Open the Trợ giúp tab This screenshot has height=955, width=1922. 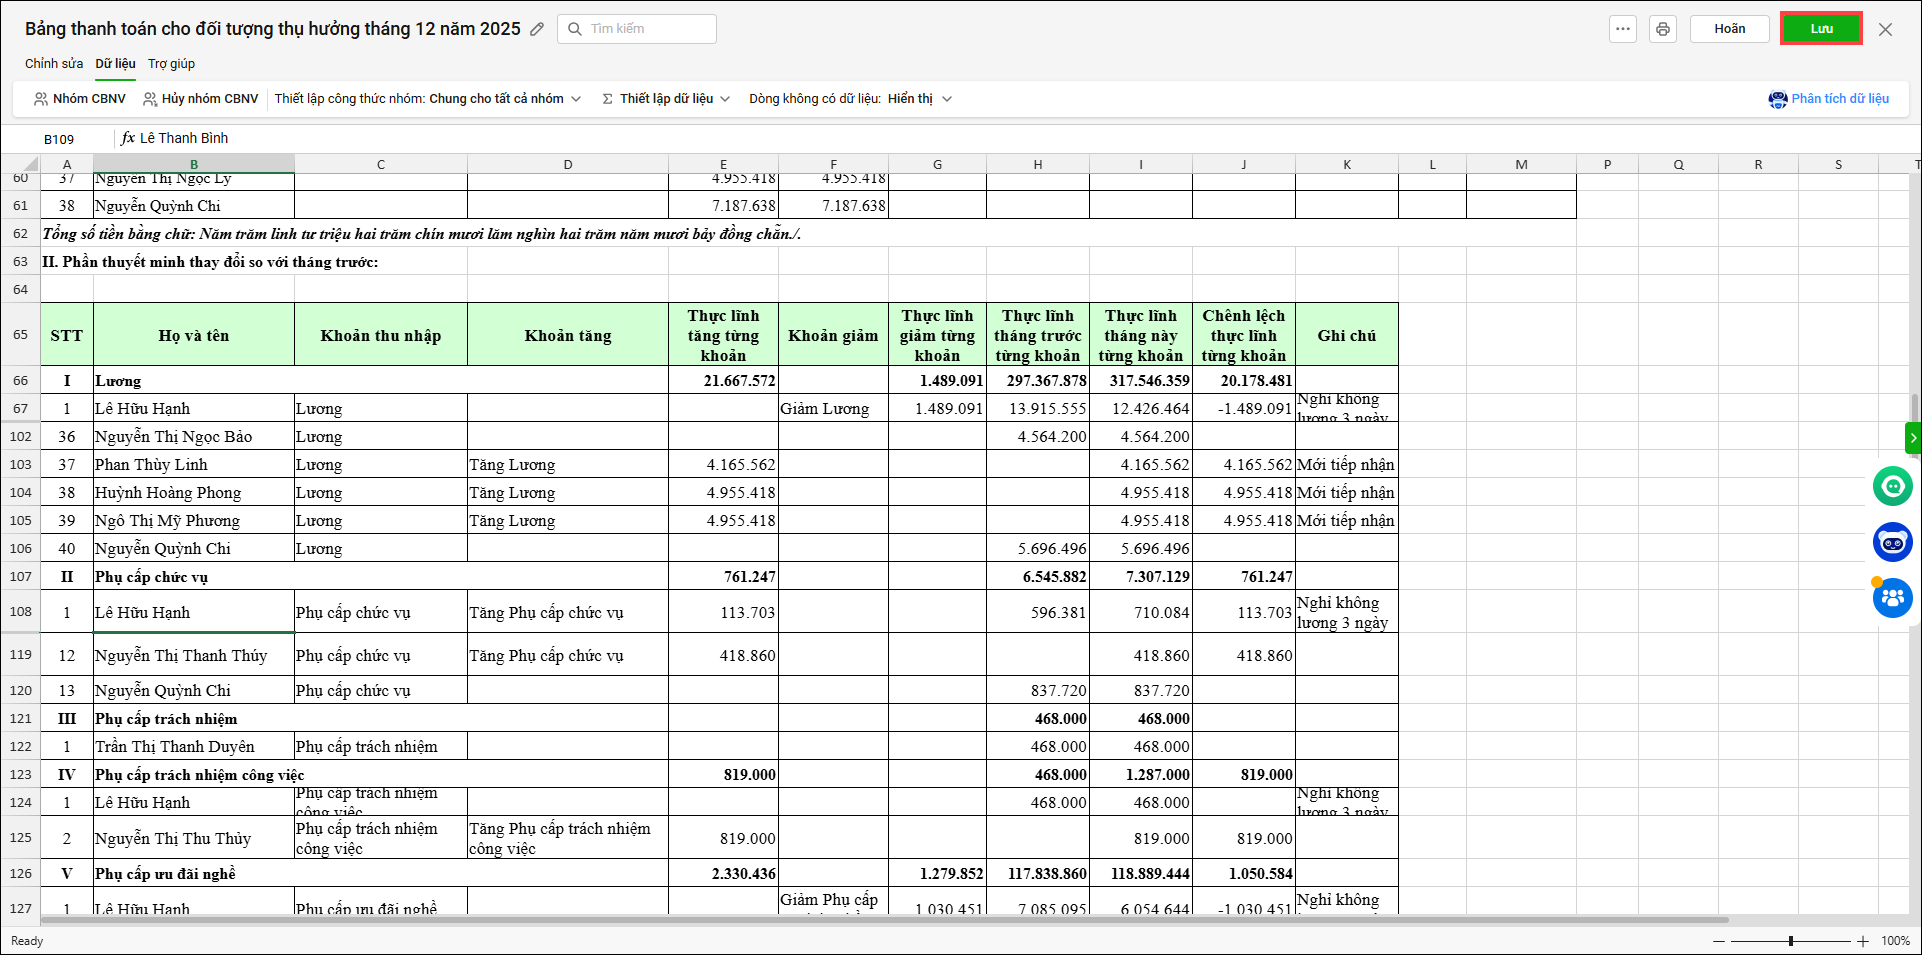click(171, 64)
